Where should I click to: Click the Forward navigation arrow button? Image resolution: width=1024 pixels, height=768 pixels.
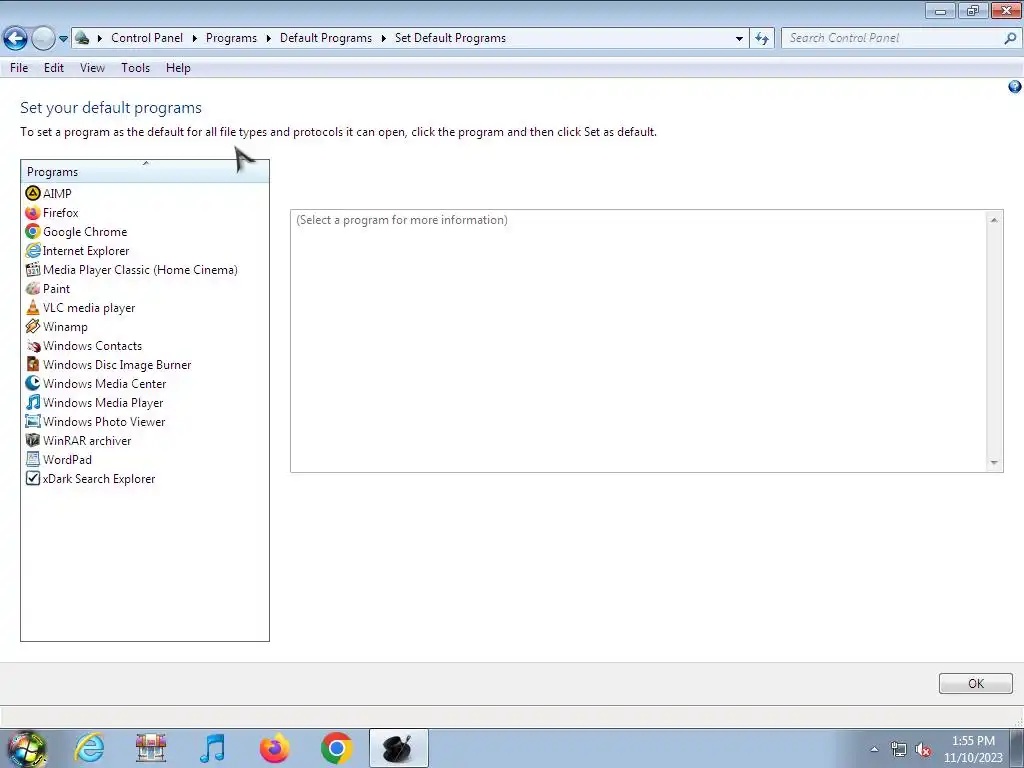(x=43, y=39)
